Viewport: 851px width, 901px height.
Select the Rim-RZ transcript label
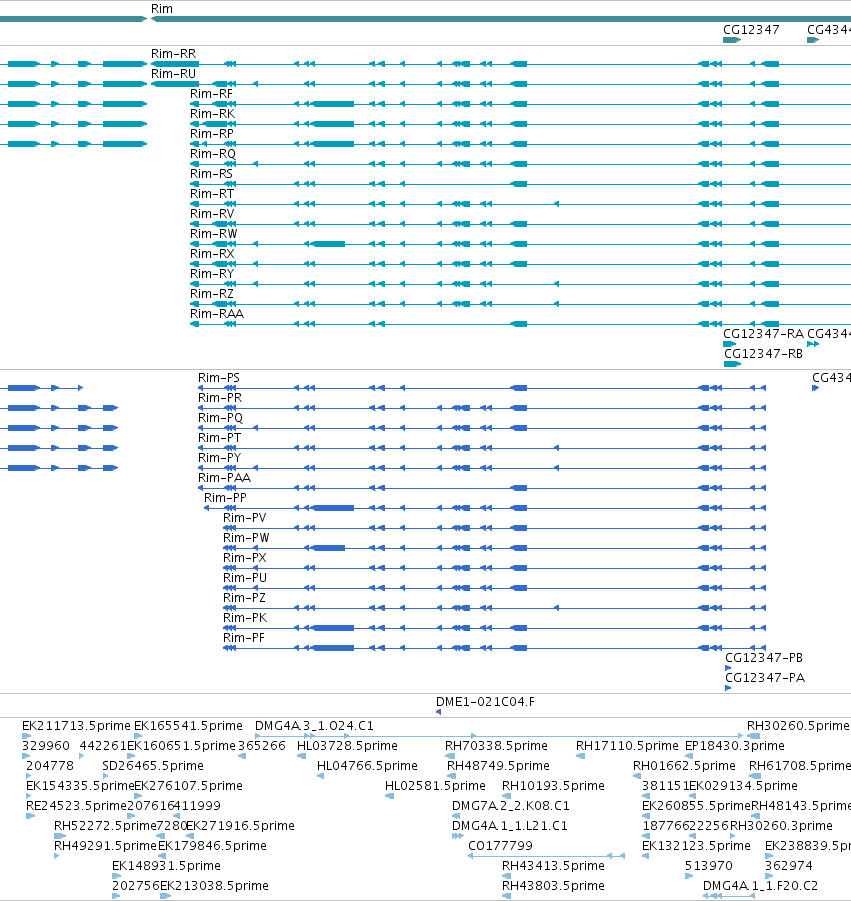click(212, 294)
